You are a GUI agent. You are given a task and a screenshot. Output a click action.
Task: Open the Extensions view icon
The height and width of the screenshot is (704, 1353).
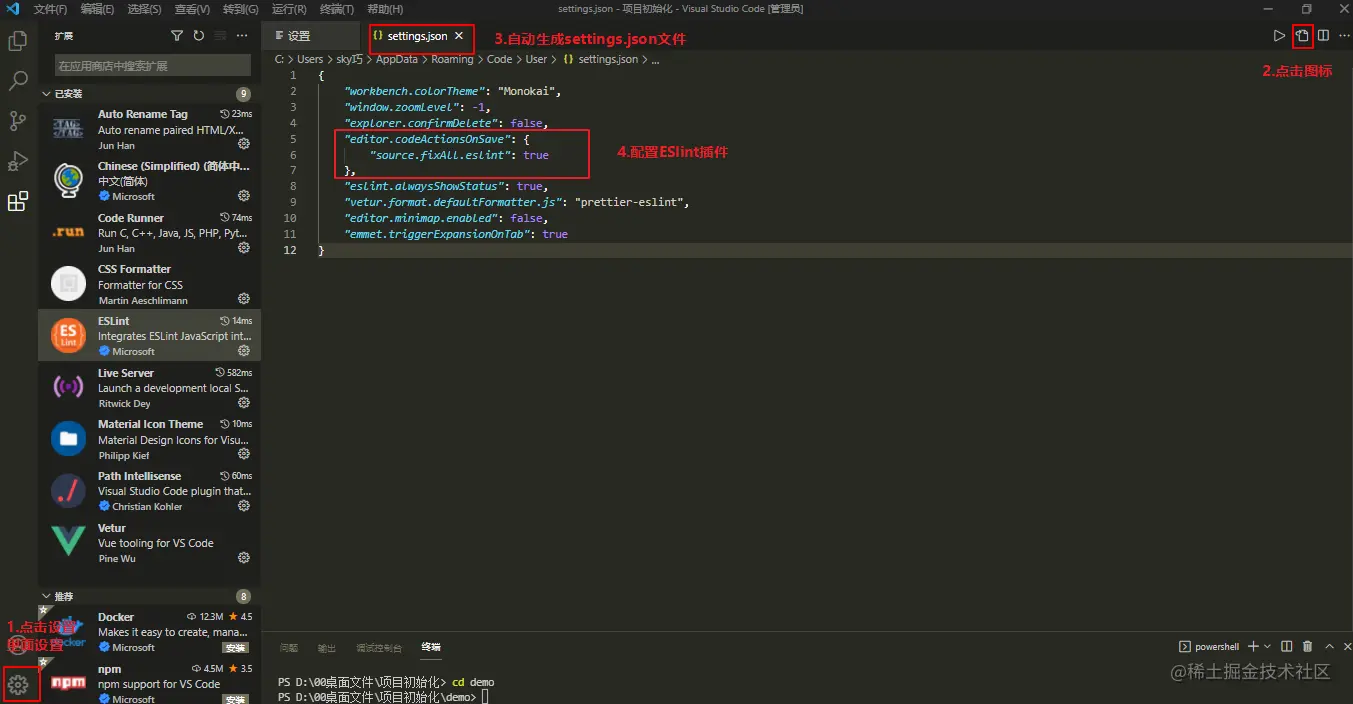click(x=17, y=202)
